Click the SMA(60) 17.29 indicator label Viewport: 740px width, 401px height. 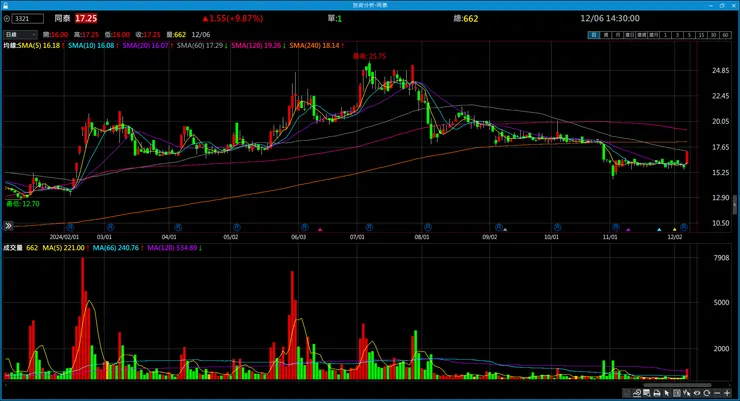[202, 45]
